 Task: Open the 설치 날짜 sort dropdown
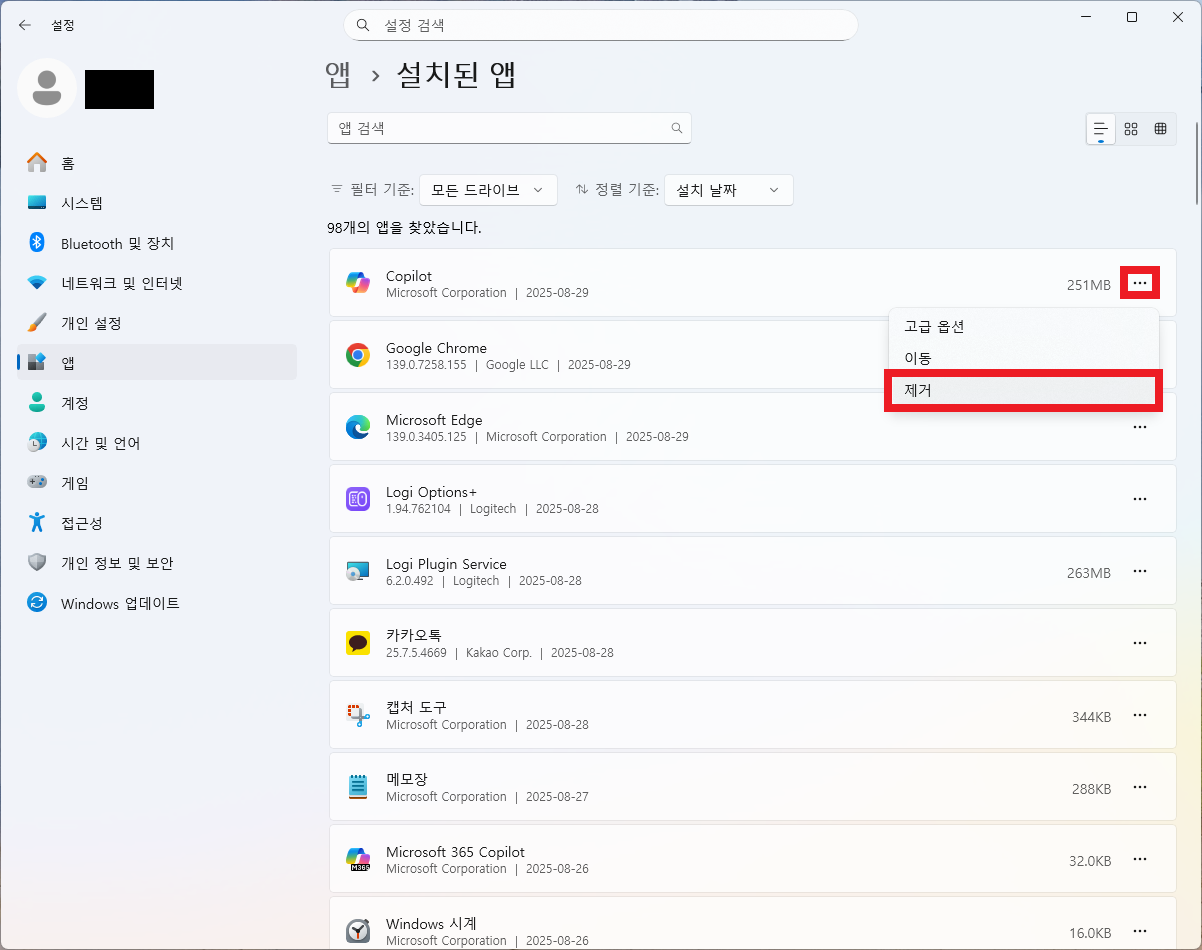click(728, 190)
